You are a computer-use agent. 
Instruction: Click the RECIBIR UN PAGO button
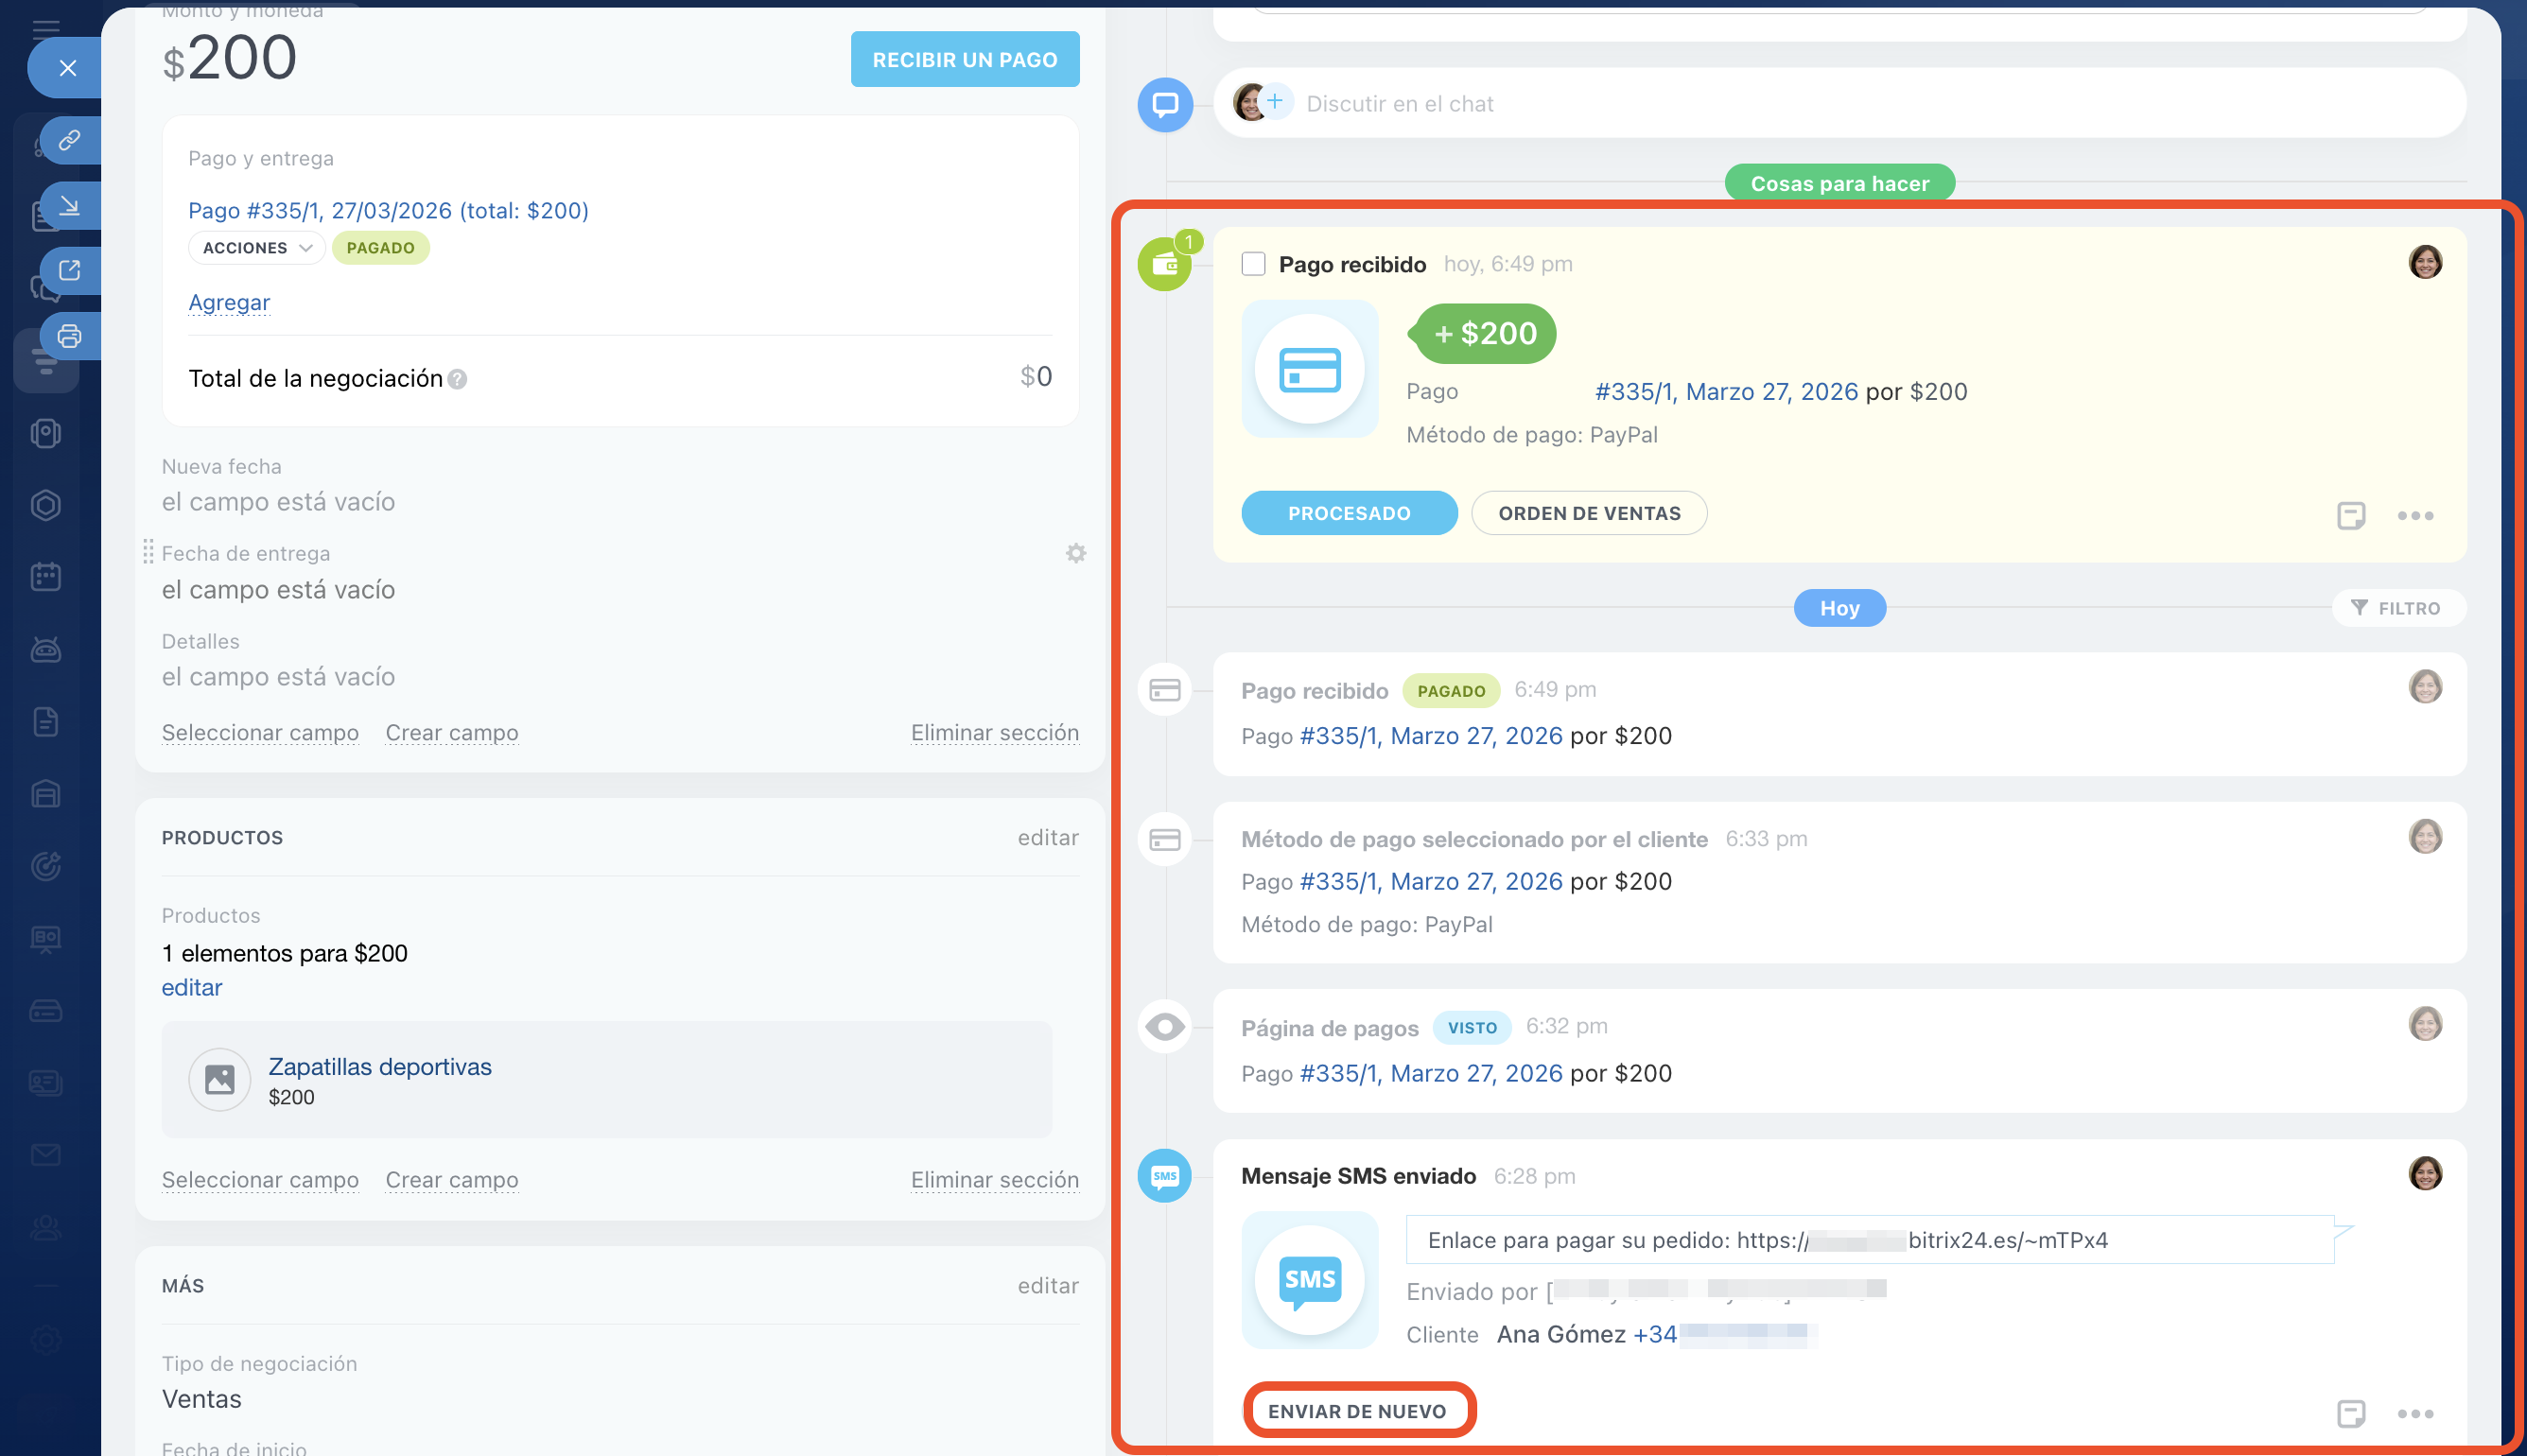[x=964, y=60]
